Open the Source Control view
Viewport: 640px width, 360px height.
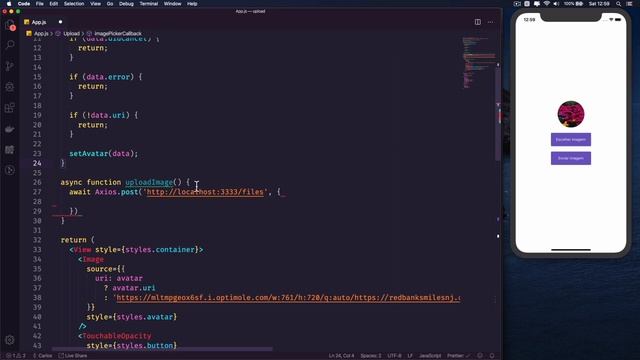[10, 66]
